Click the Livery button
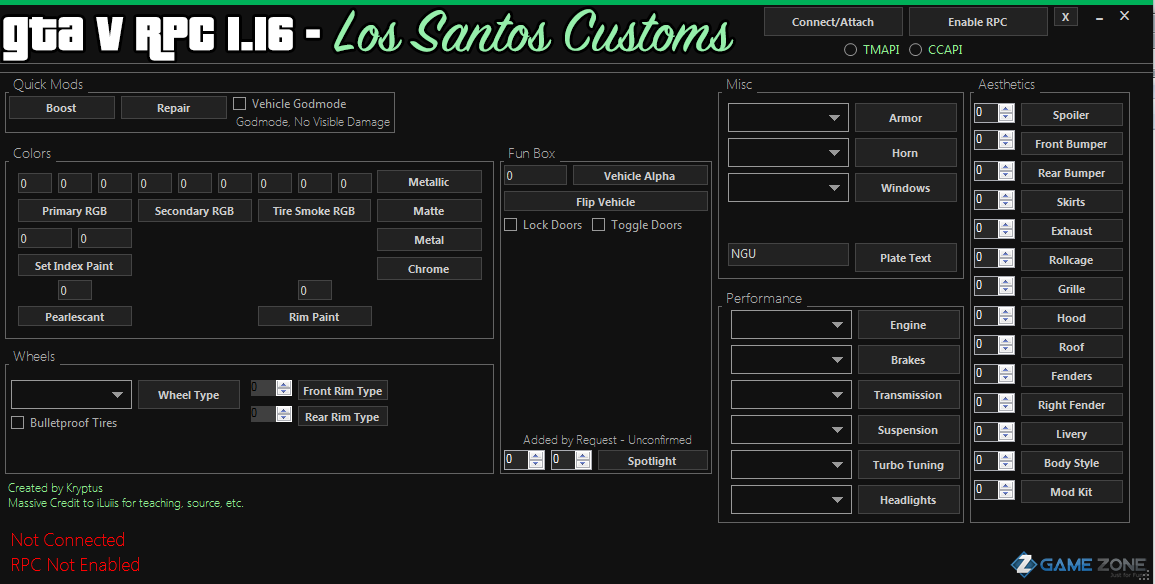 coord(1071,434)
